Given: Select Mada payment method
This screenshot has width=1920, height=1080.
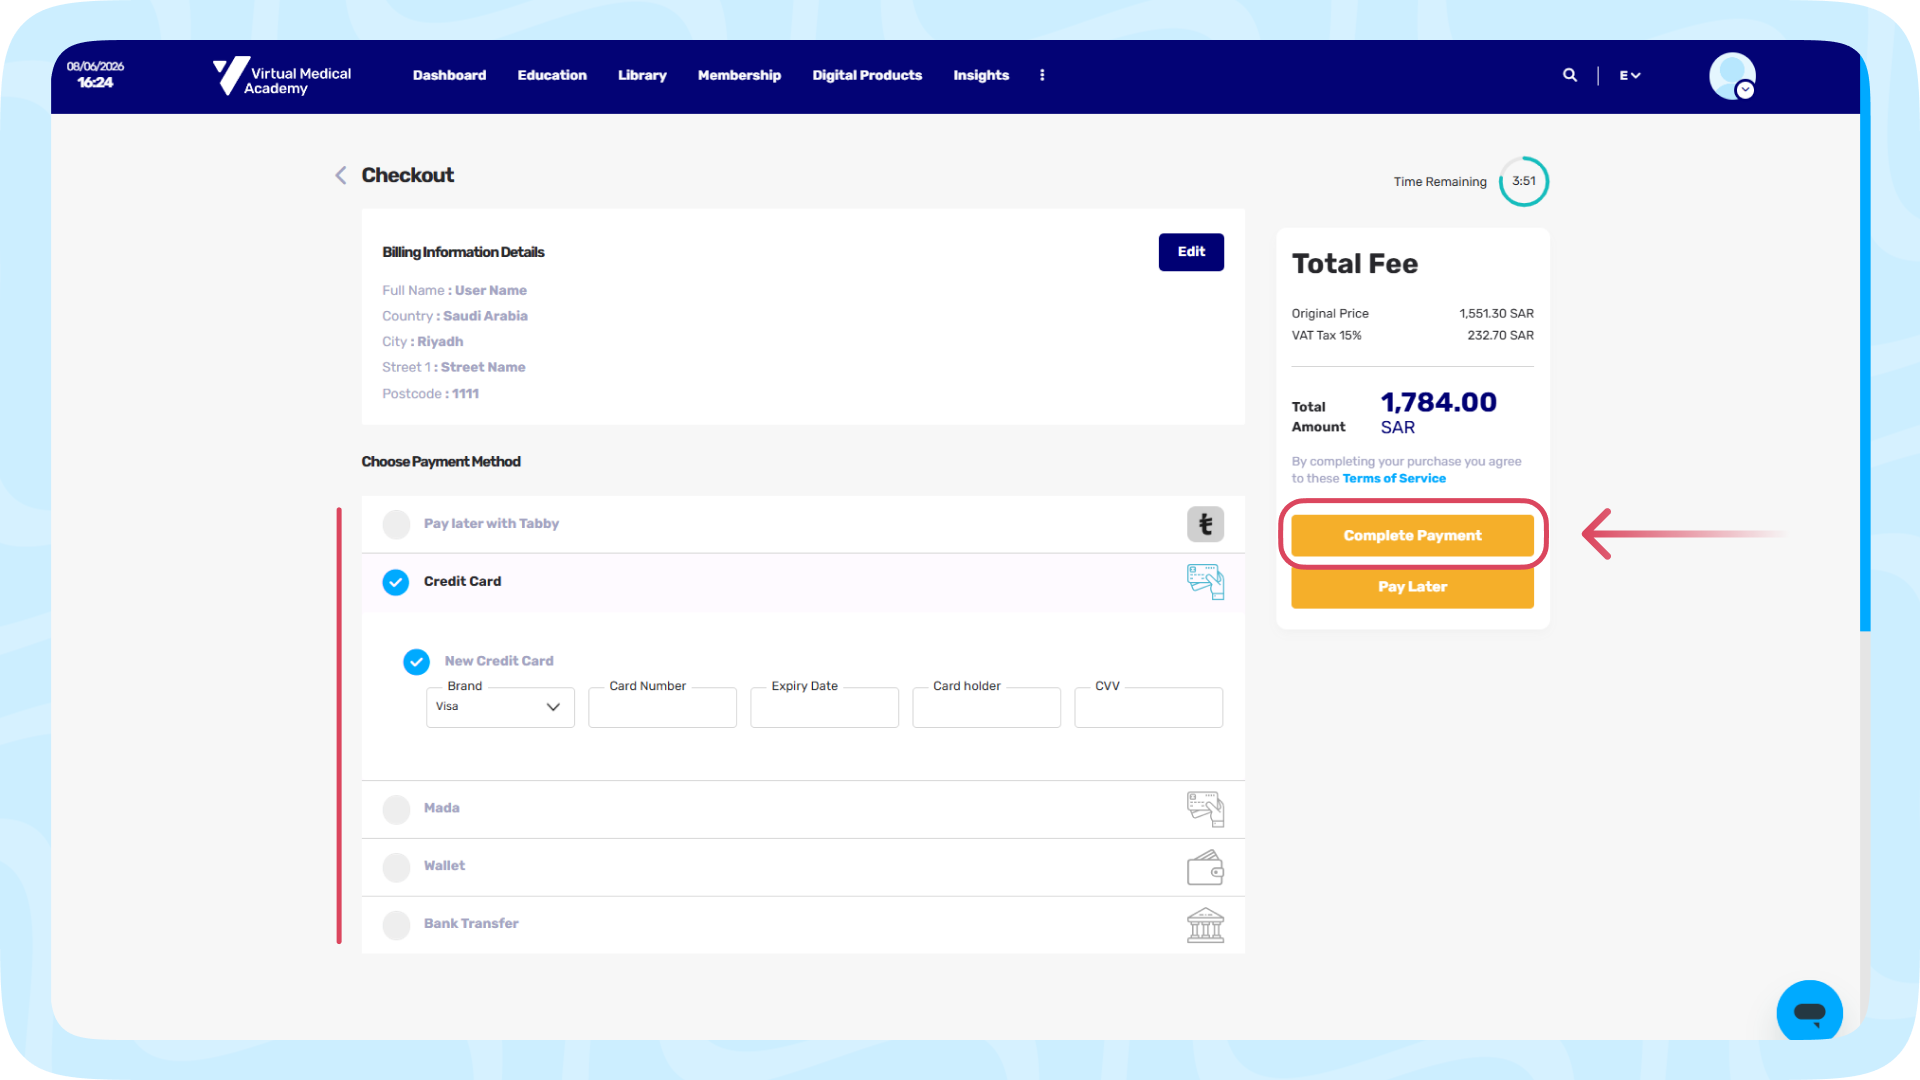Looking at the screenshot, I should (x=396, y=809).
